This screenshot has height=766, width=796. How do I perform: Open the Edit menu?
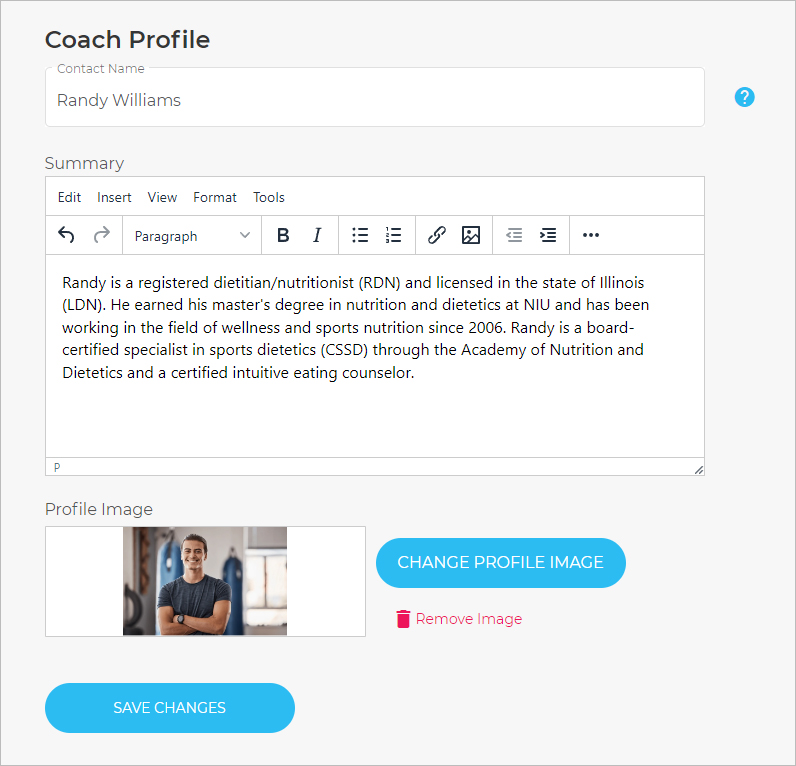coord(69,197)
